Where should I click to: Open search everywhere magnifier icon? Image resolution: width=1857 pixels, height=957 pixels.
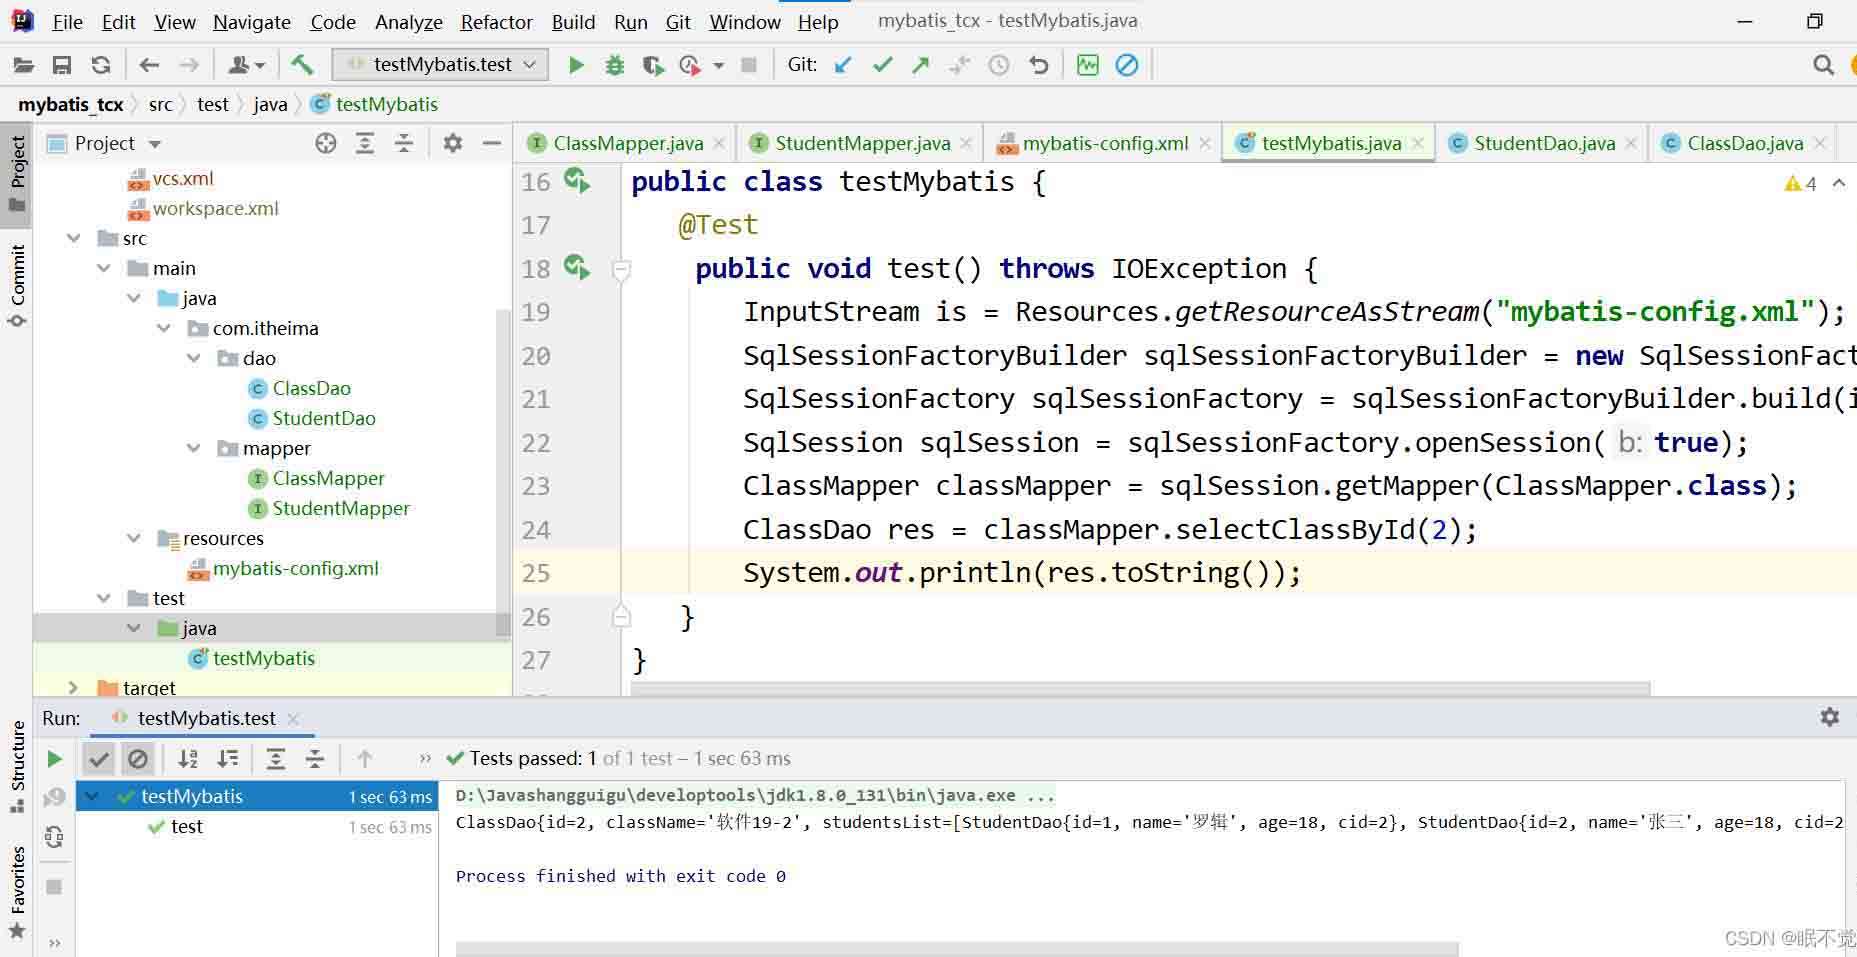[1823, 65]
